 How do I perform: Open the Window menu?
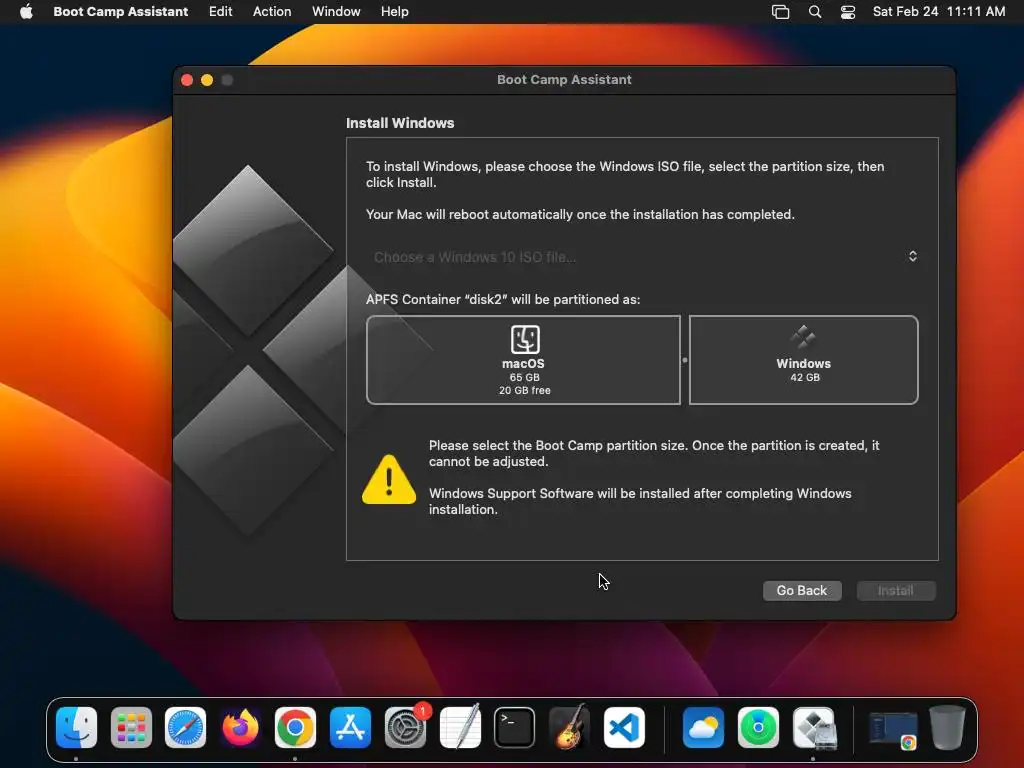click(336, 12)
